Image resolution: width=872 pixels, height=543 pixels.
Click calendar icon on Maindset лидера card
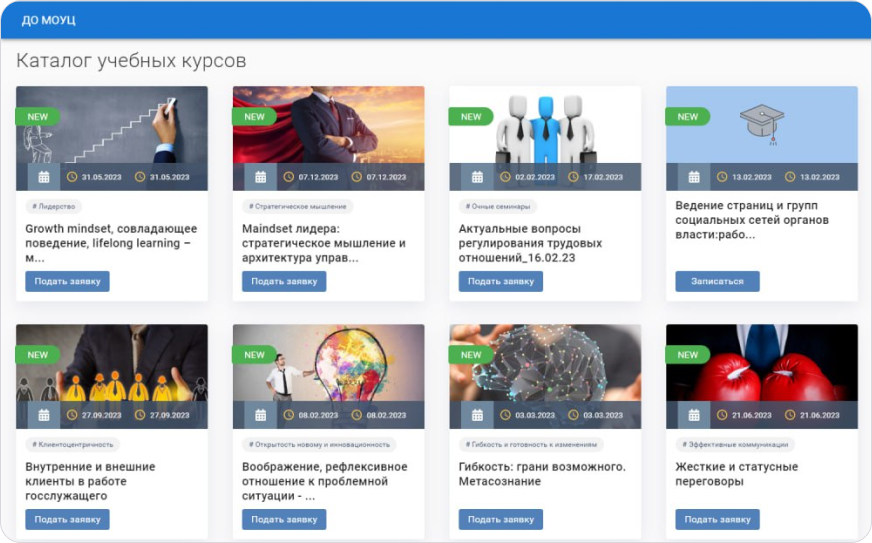click(261, 177)
